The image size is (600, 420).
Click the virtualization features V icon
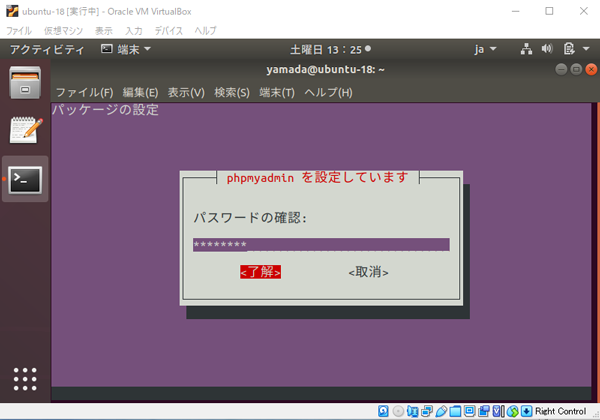pyautogui.click(x=498, y=411)
